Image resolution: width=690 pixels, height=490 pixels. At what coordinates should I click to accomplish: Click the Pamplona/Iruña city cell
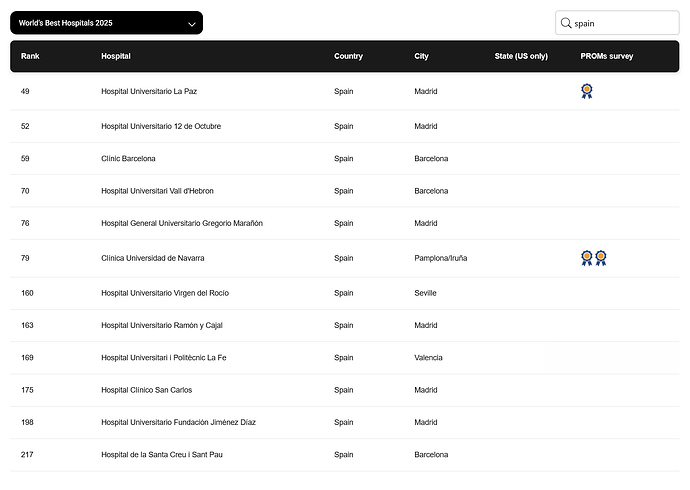coord(440,258)
